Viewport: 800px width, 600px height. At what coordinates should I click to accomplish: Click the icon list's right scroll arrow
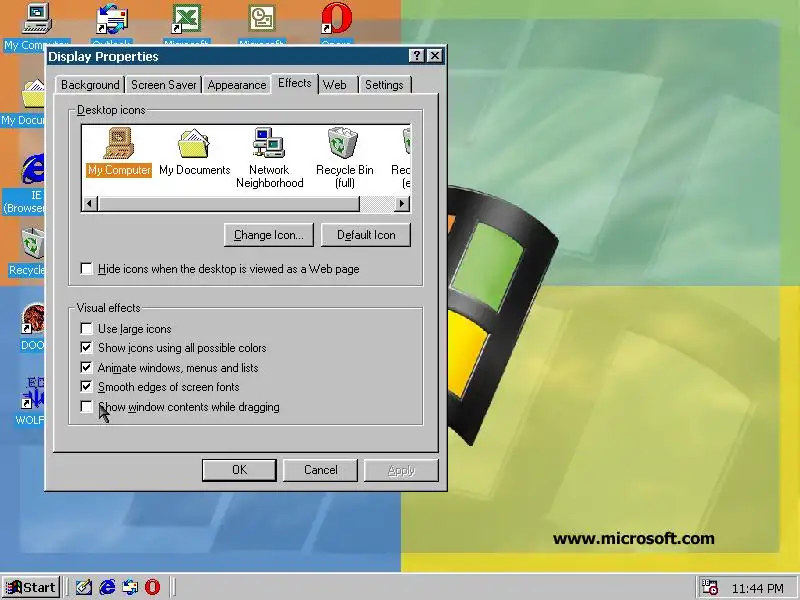402,204
